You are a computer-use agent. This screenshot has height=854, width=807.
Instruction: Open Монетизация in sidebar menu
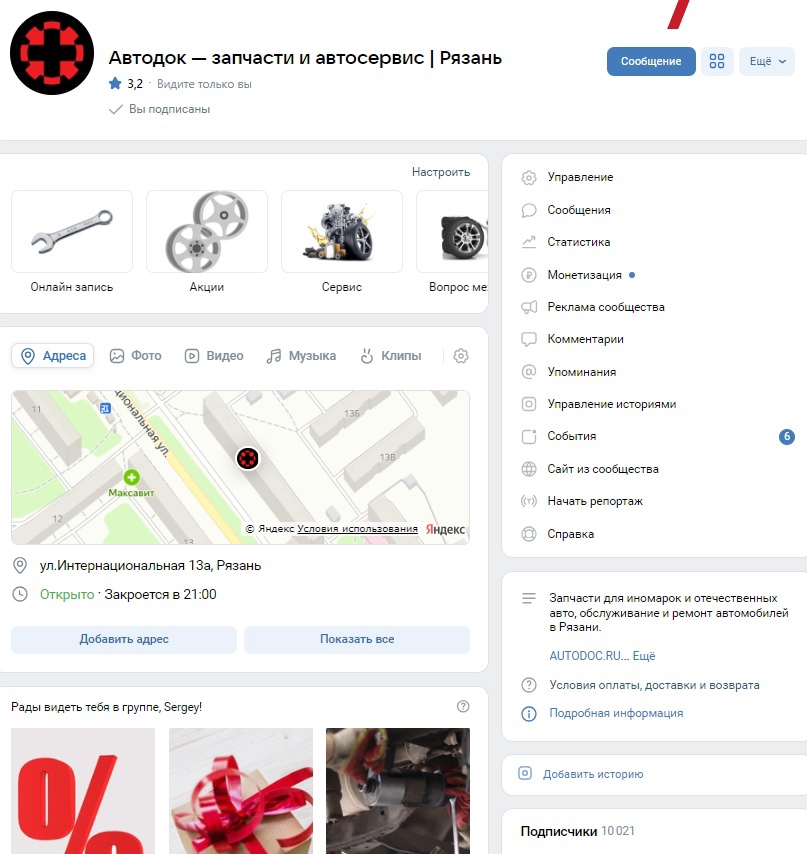[x=584, y=274]
